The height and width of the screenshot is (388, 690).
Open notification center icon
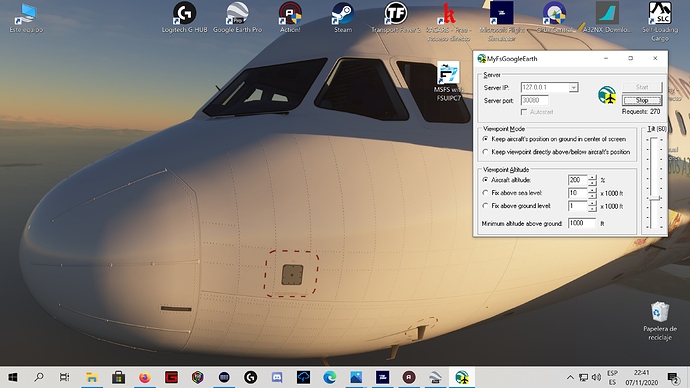pyautogui.click(x=673, y=377)
